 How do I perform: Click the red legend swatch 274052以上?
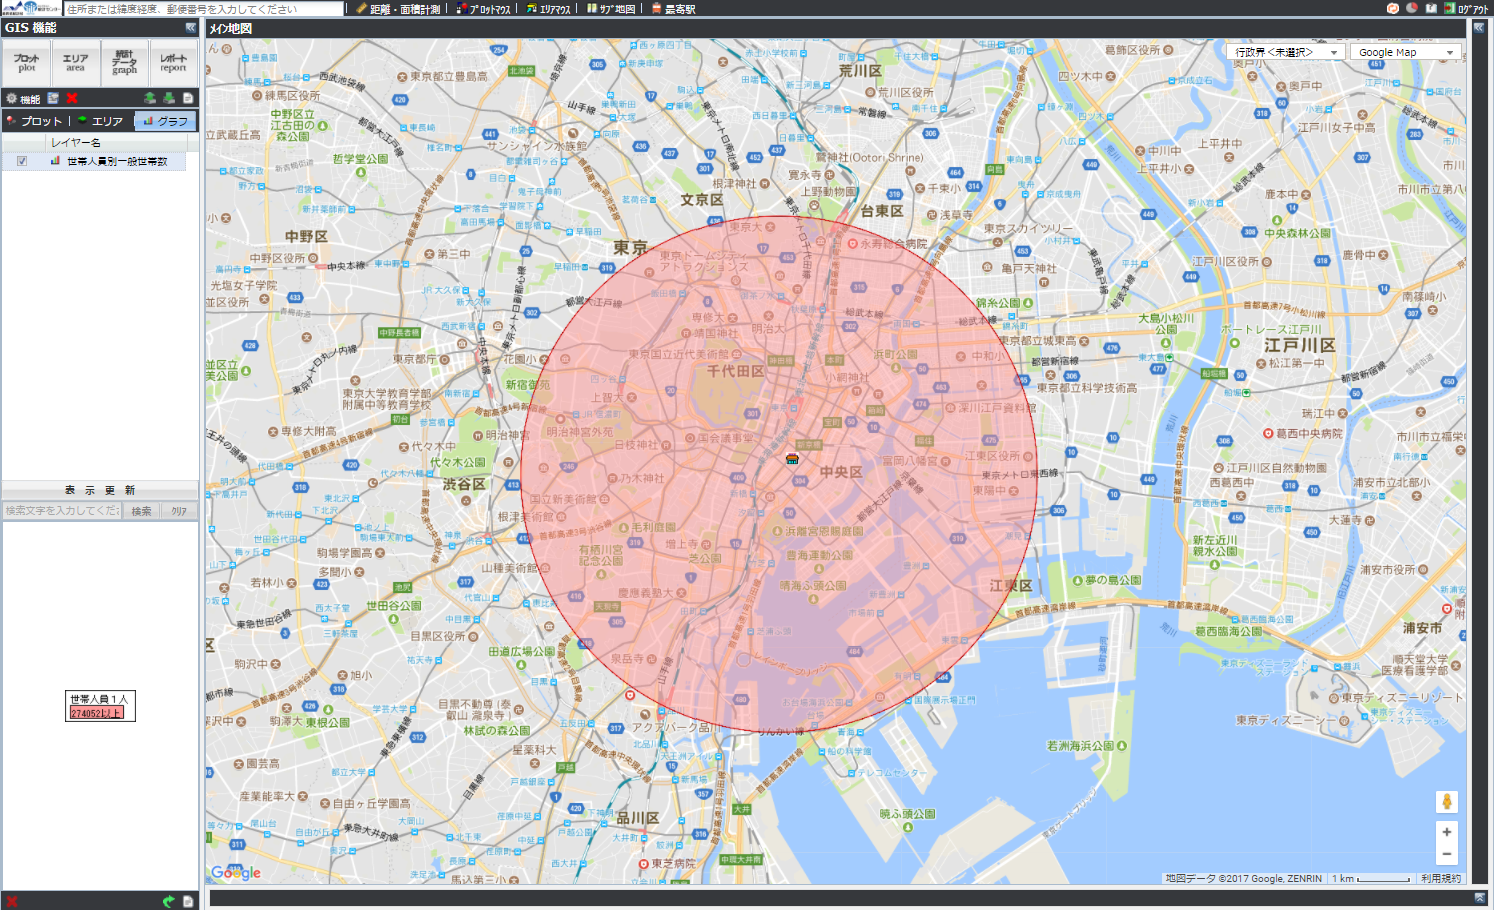point(96,713)
